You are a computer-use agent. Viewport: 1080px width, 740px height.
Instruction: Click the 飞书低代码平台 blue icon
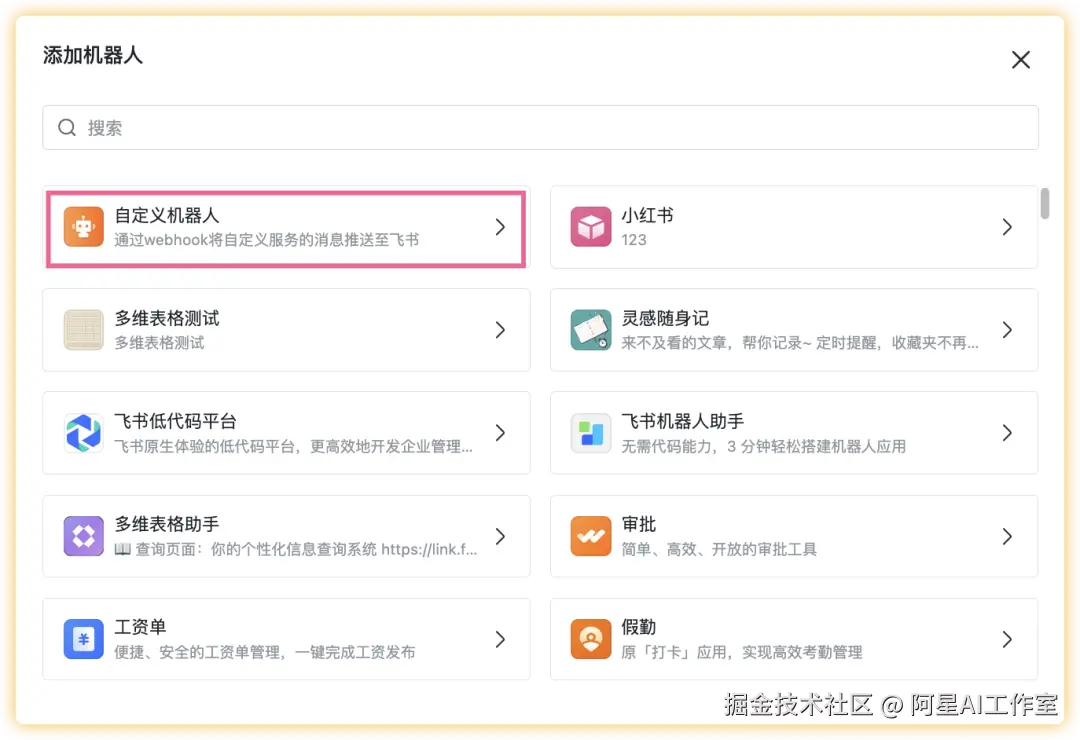click(83, 433)
